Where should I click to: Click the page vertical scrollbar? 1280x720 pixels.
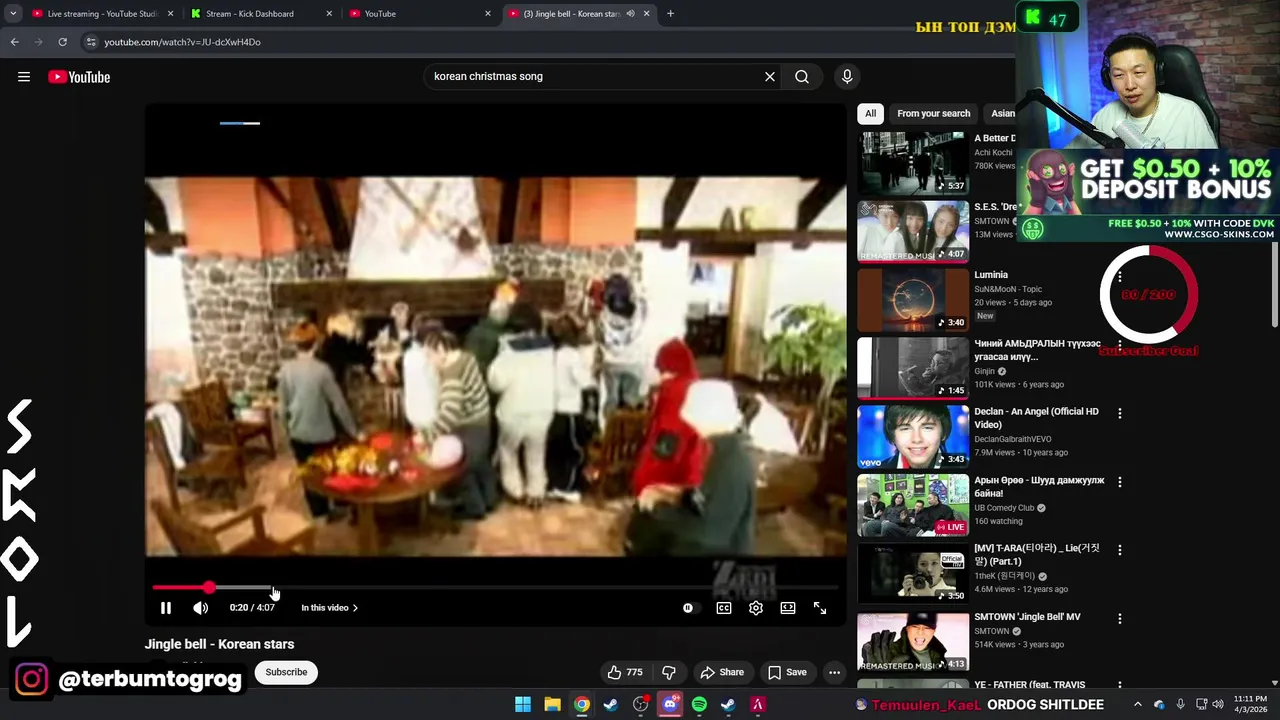pyautogui.click(x=1274, y=285)
